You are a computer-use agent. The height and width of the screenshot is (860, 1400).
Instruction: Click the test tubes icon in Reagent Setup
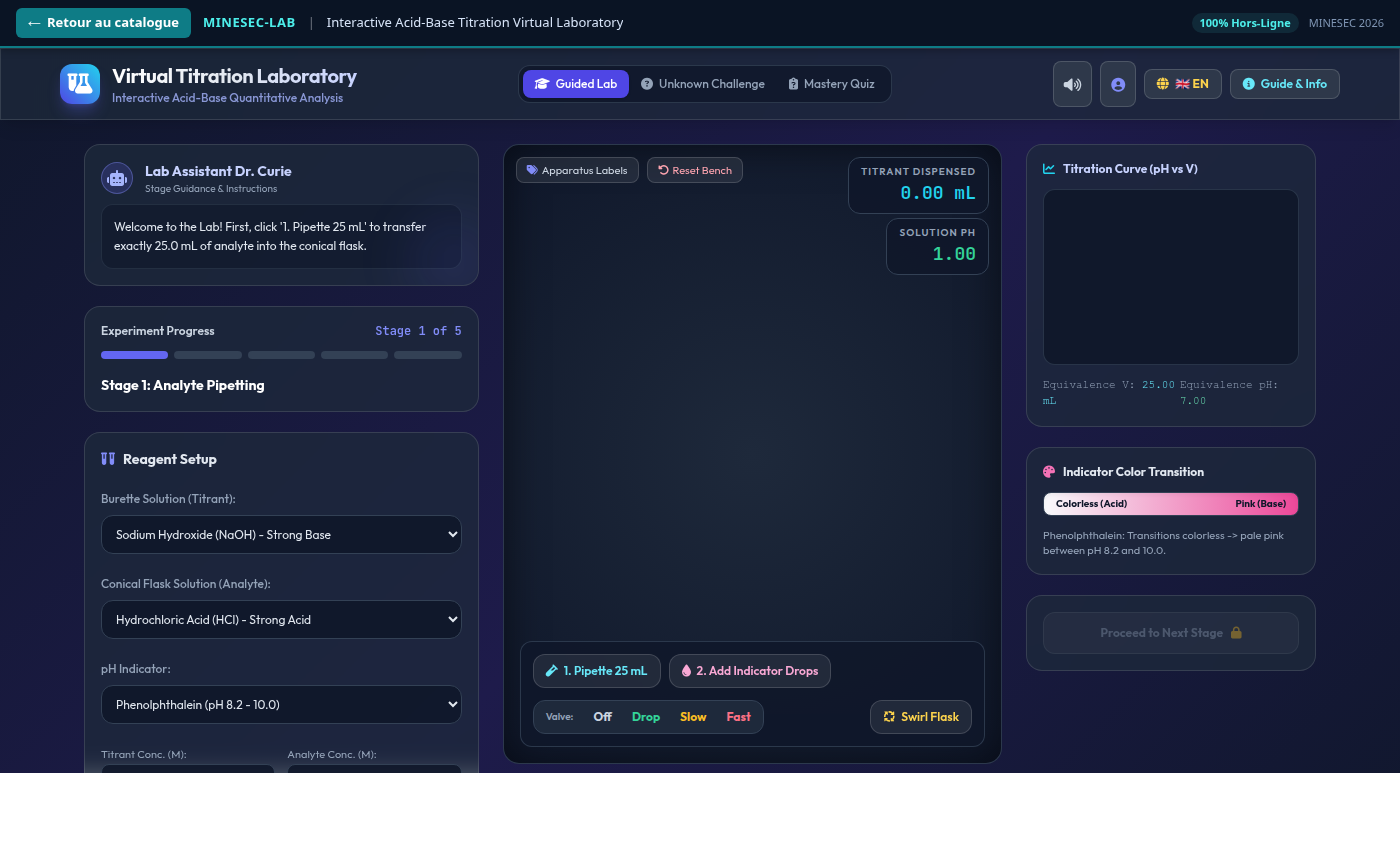[x=108, y=459]
